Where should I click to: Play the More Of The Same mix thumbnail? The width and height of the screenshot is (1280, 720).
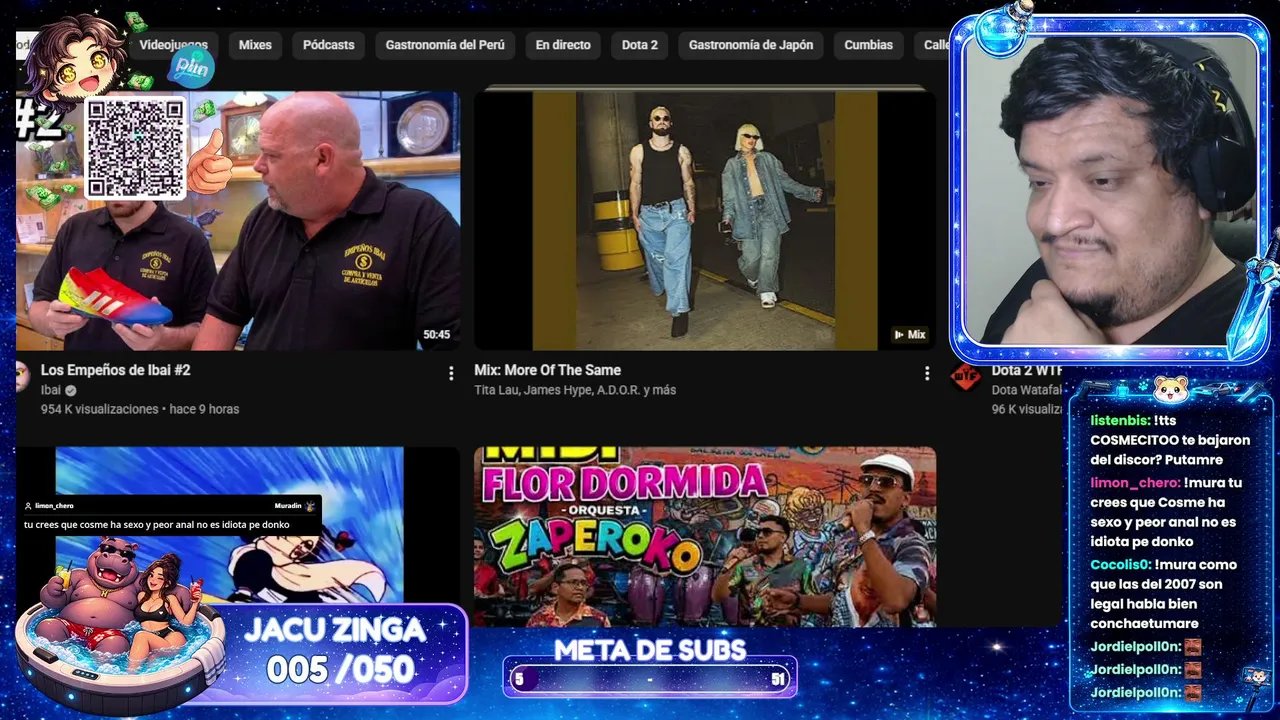click(705, 221)
